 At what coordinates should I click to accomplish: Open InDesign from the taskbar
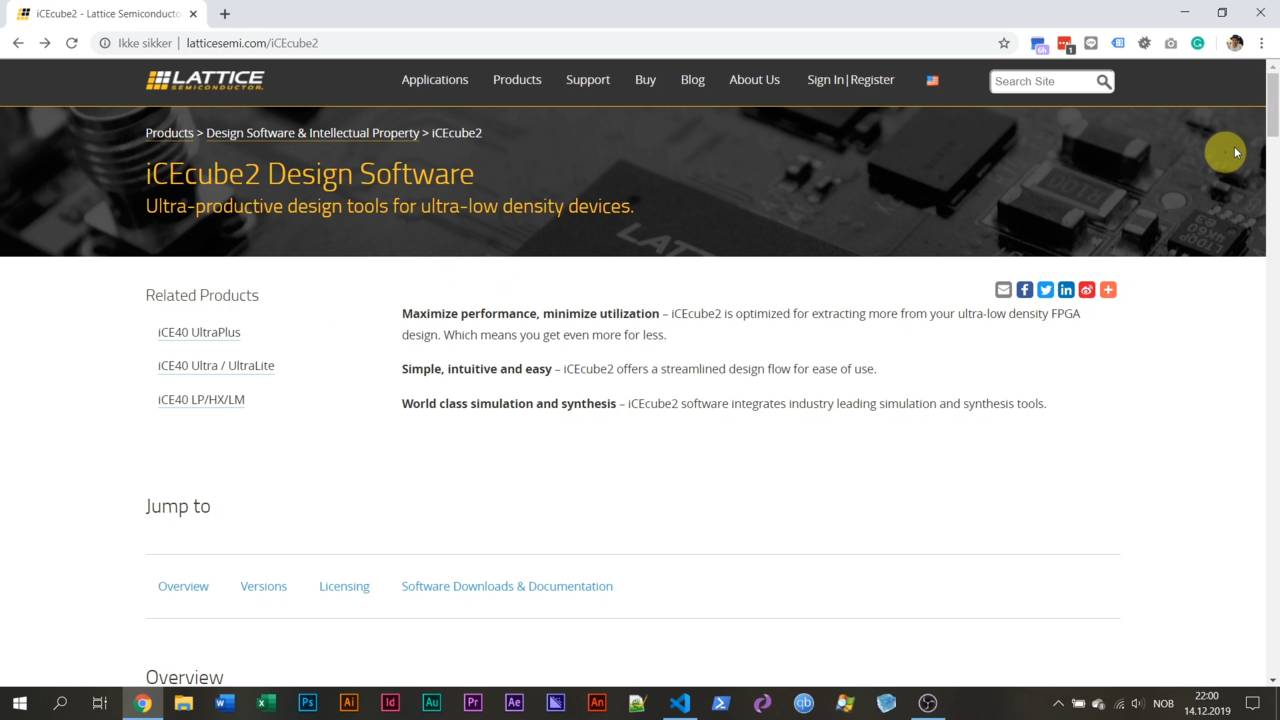[390, 703]
